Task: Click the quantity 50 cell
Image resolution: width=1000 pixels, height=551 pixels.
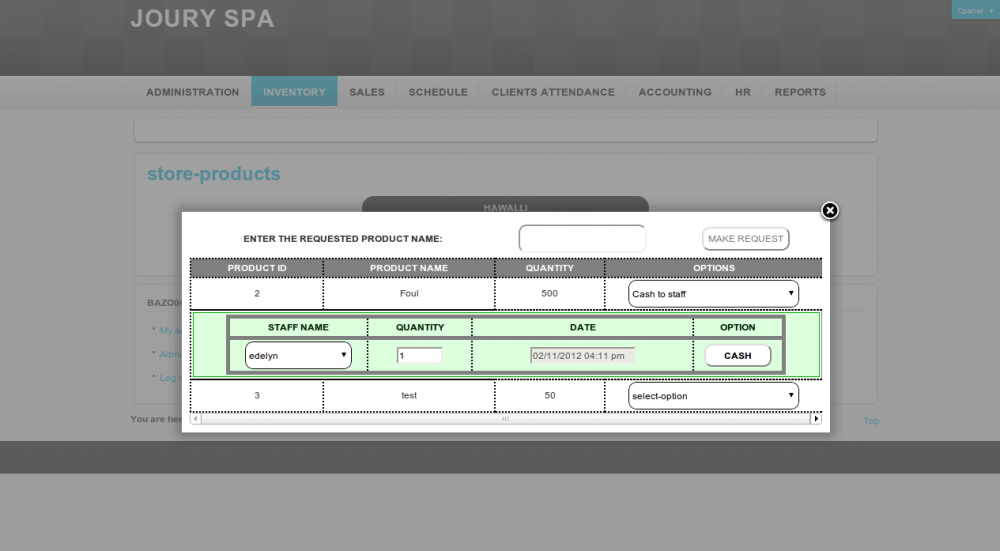Action: pyautogui.click(x=550, y=395)
